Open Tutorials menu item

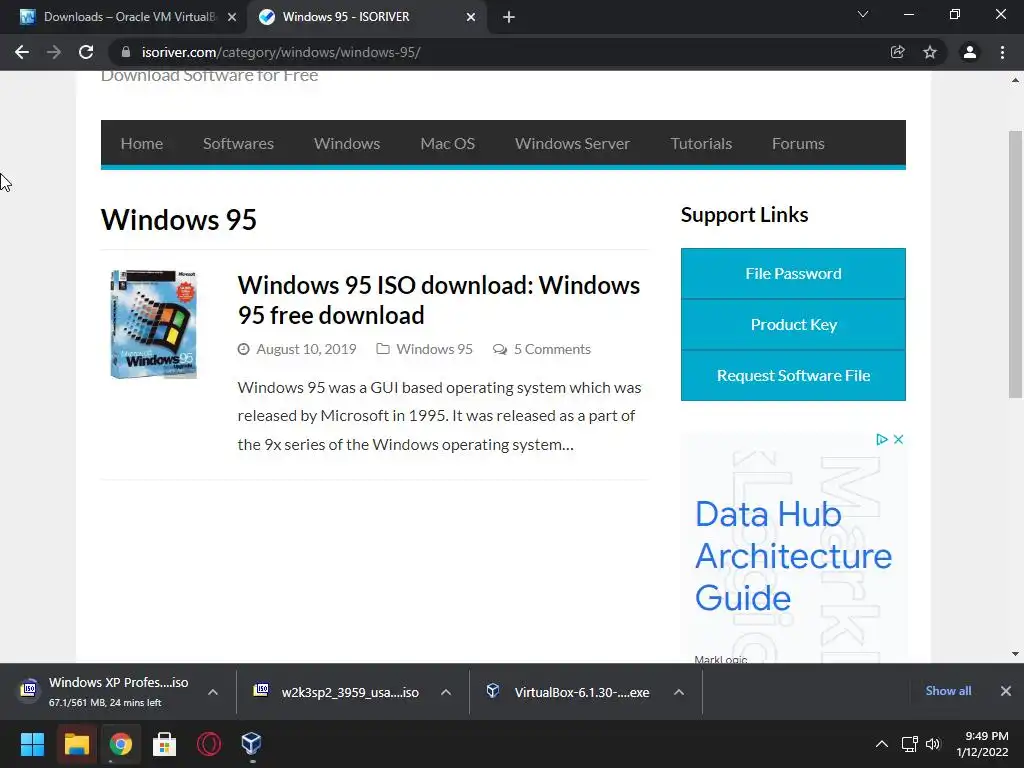pyautogui.click(x=701, y=144)
